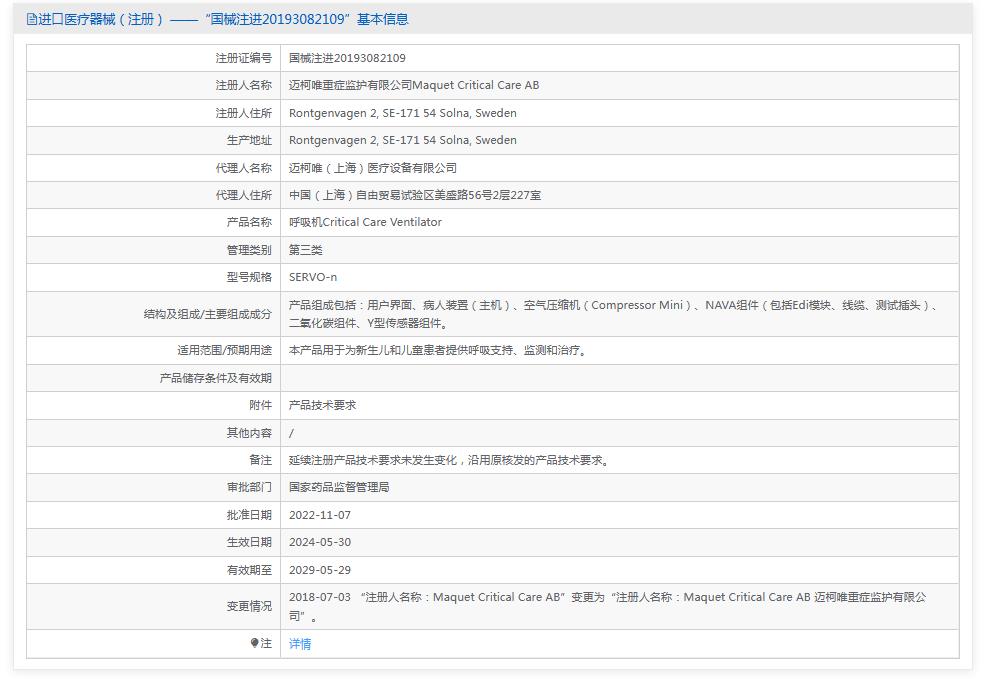Click the document icon in the page header

(31, 19)
